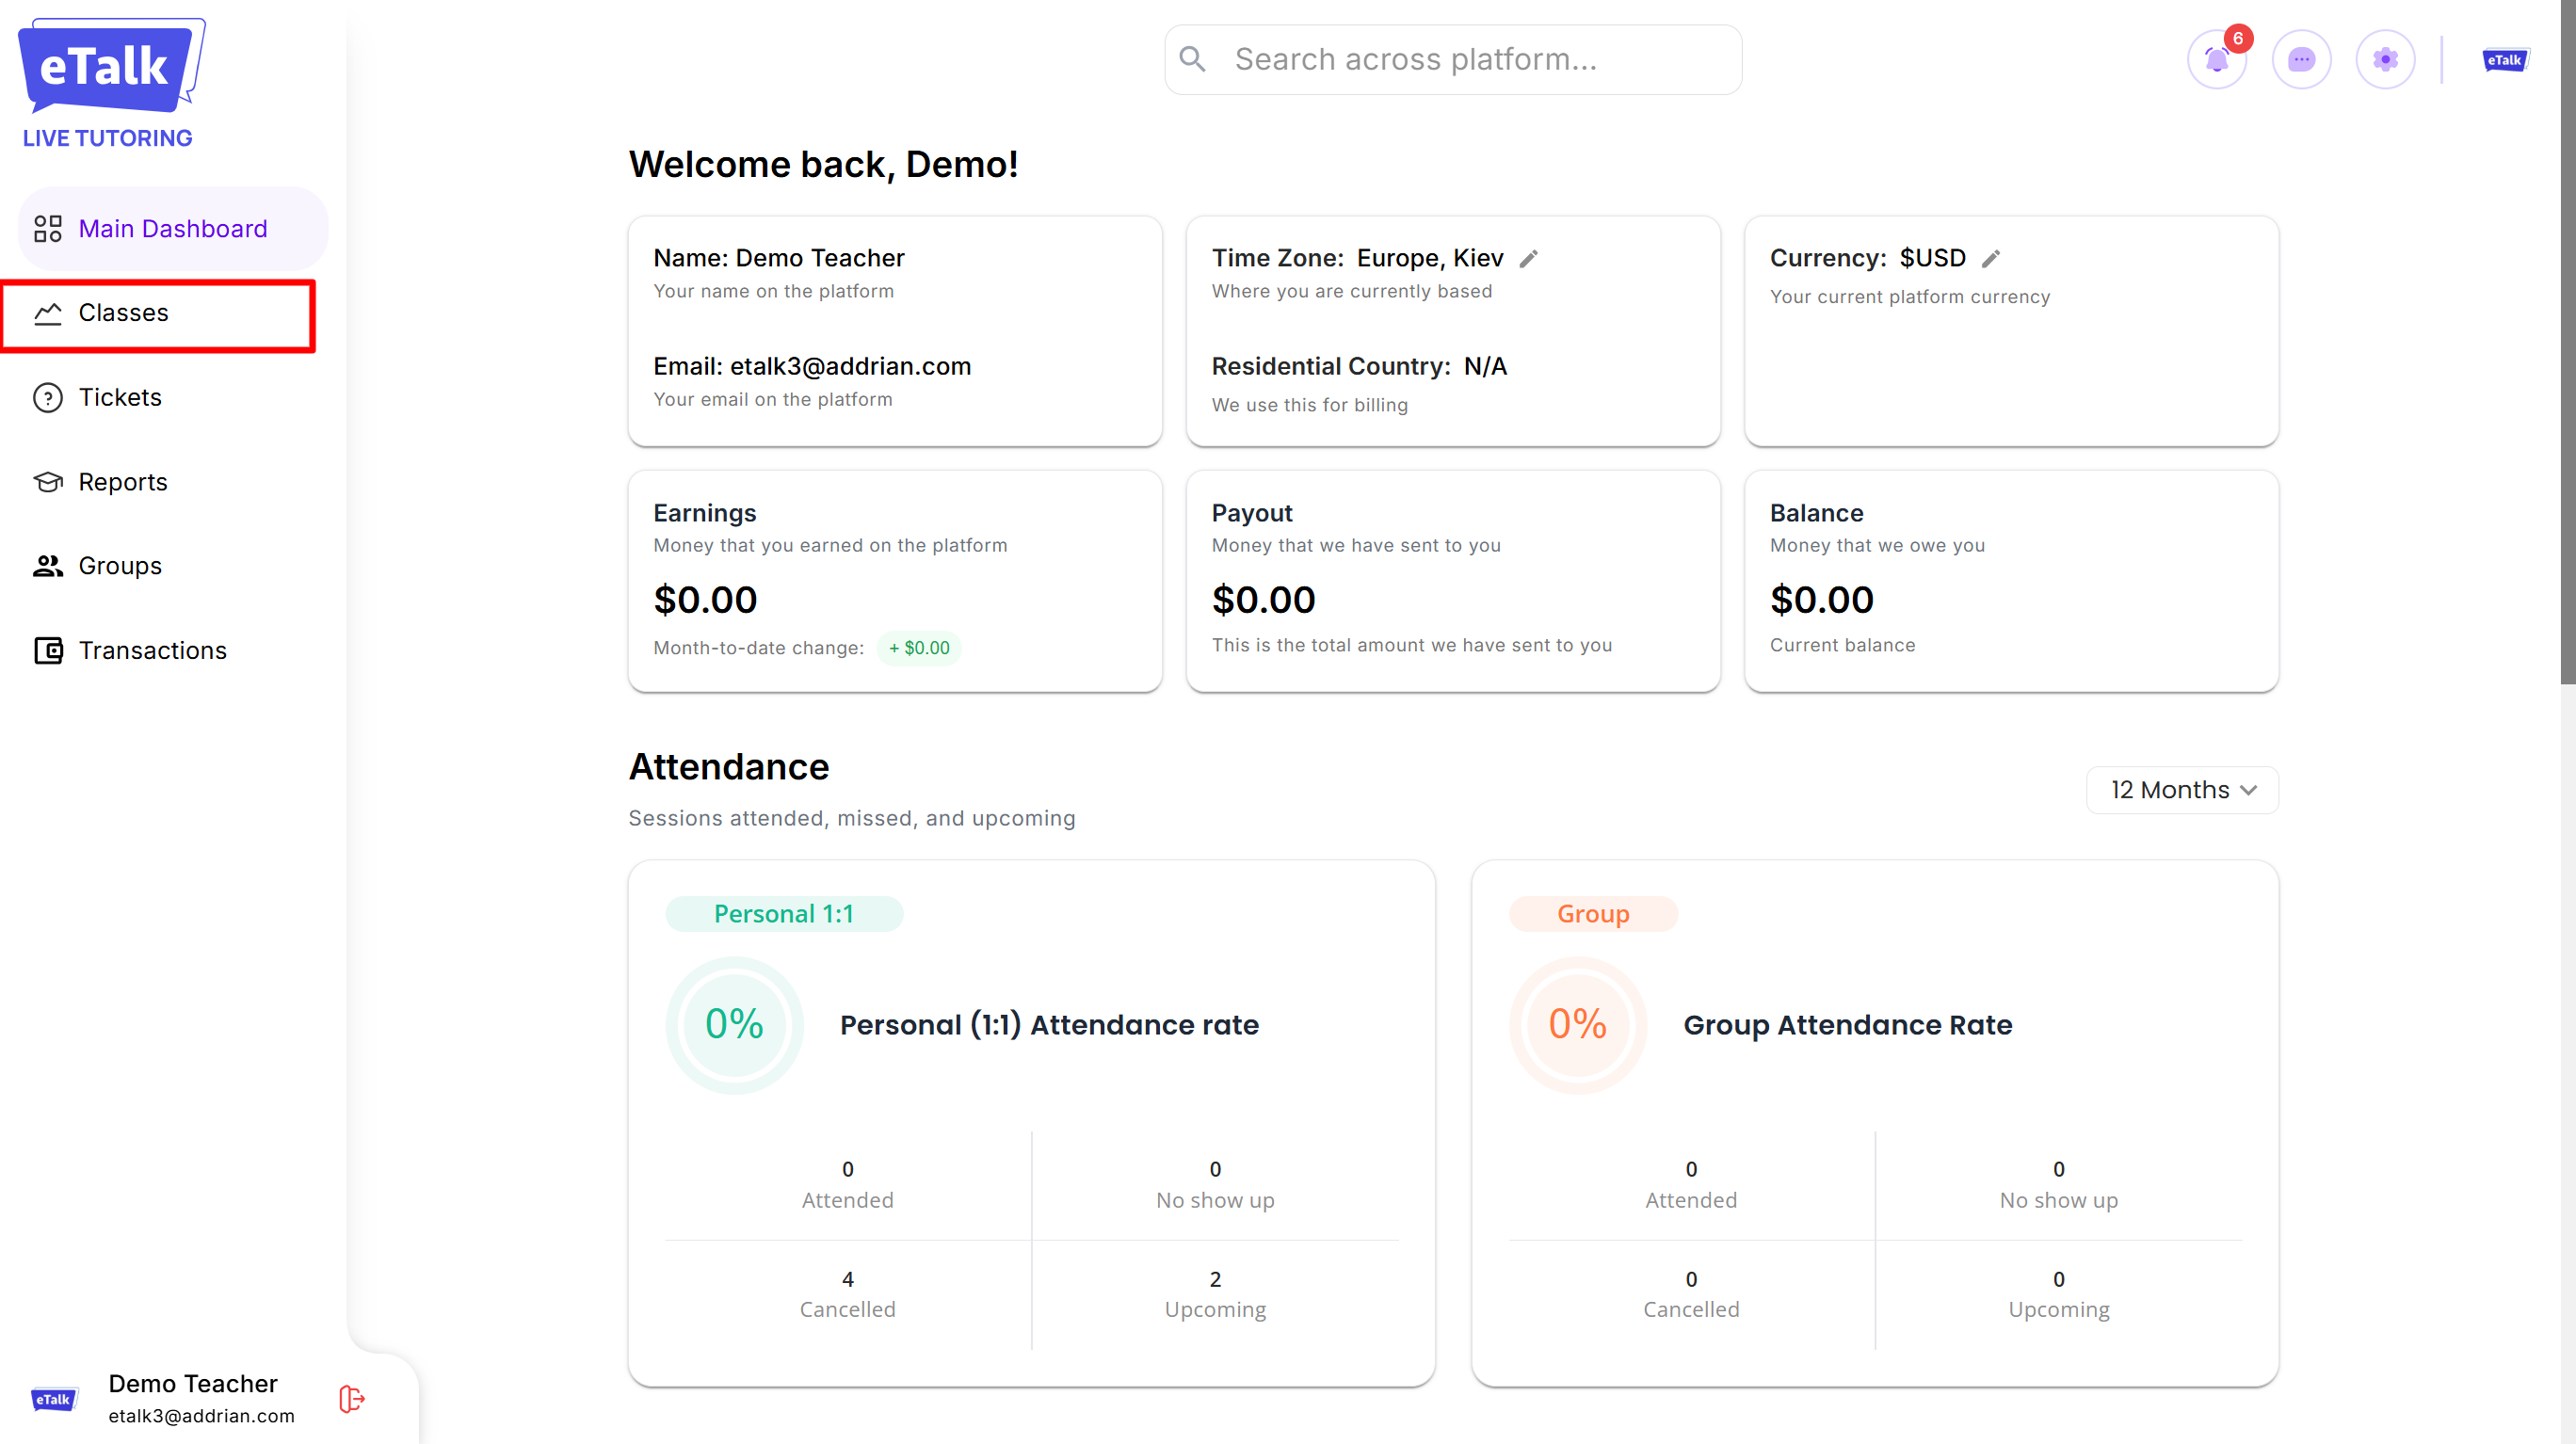Click into the platform search field

(1470, 59)
